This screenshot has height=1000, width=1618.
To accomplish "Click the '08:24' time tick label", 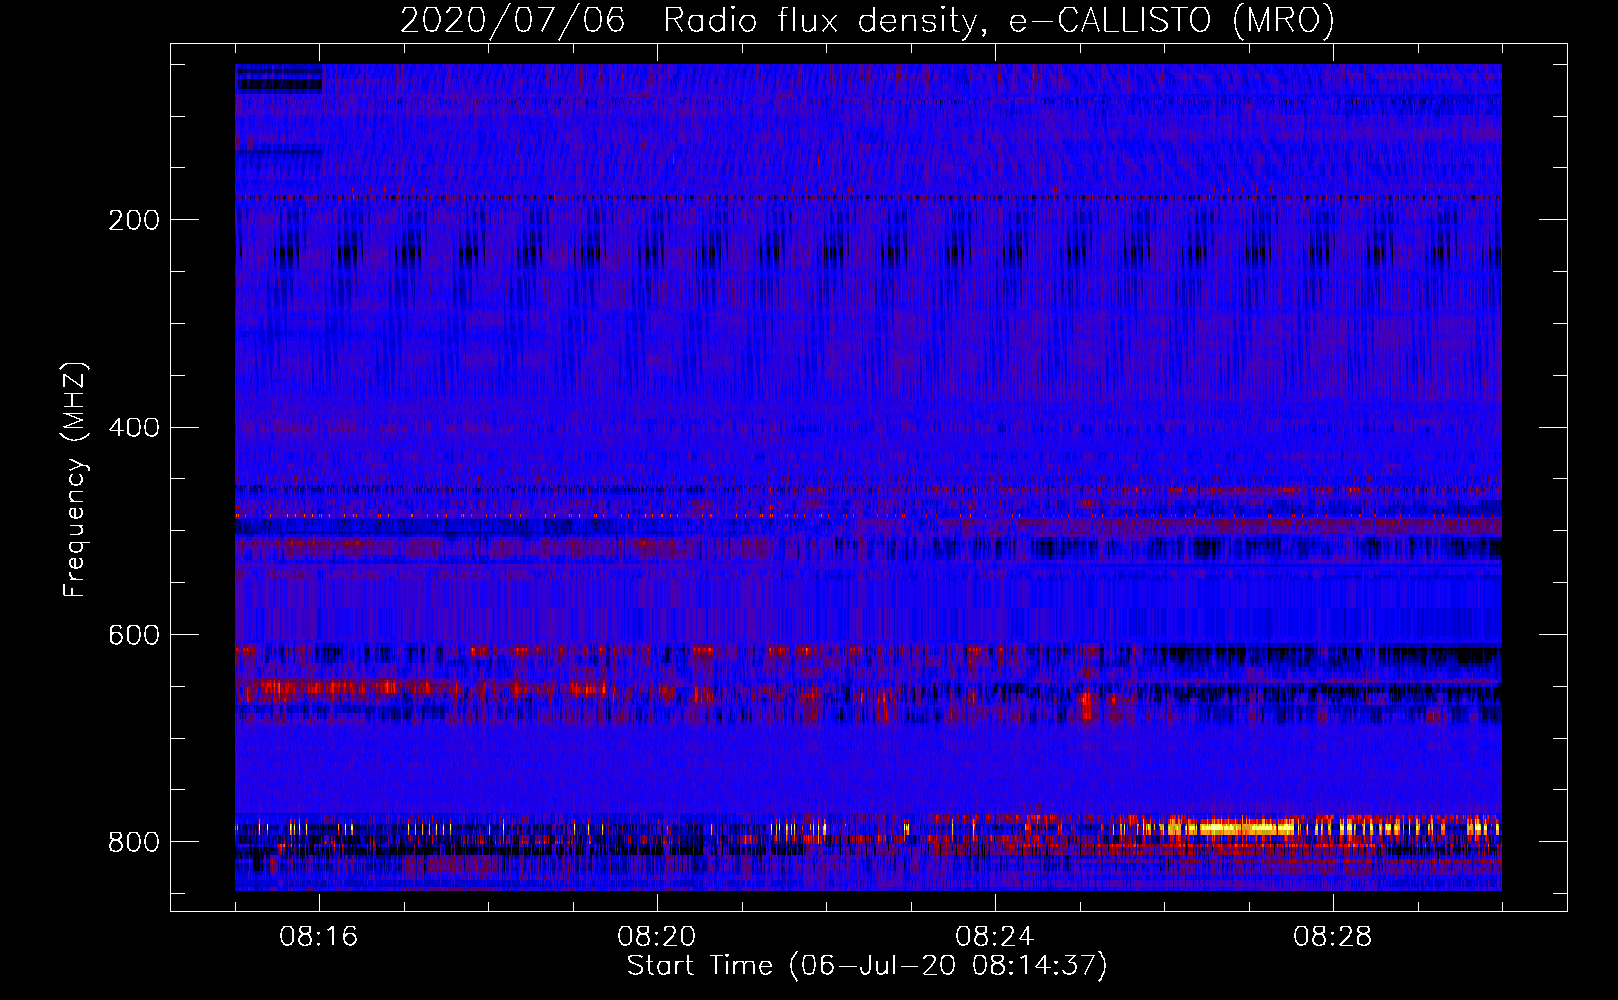I will [995, 937].
